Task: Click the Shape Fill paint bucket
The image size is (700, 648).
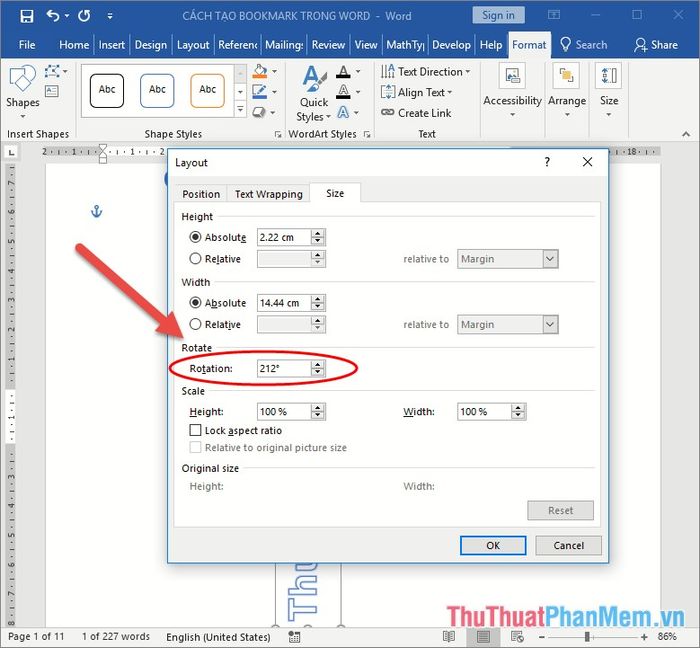Action: (x=260, y=71)
